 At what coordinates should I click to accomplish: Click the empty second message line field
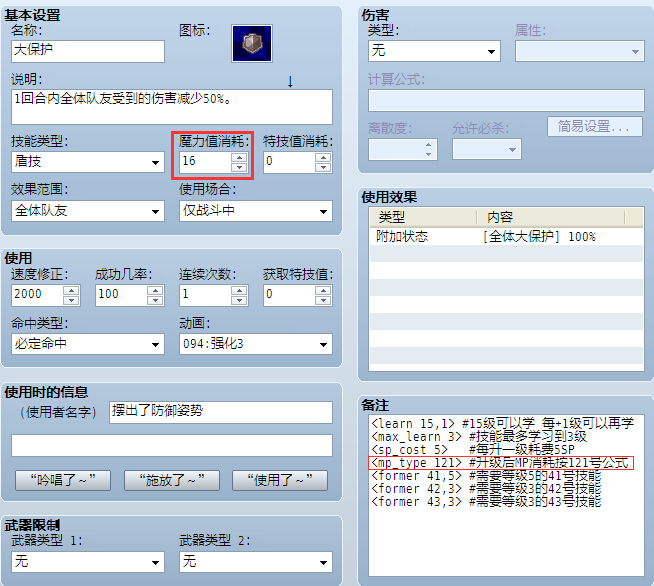[x=172, y=445]
